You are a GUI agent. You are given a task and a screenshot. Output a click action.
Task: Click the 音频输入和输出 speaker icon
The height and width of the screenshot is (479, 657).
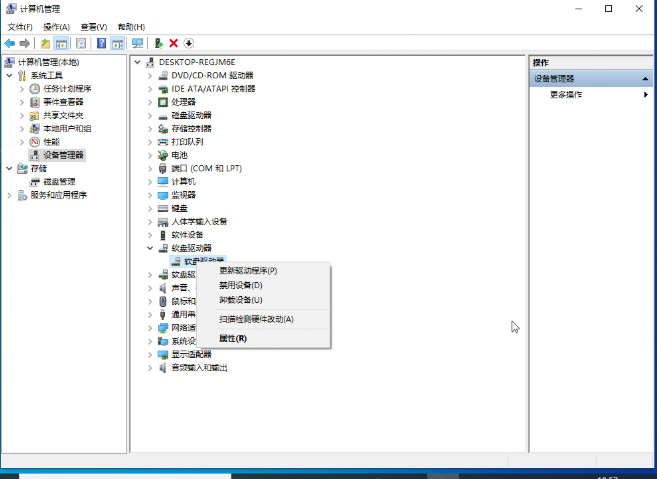pos(163,368)
